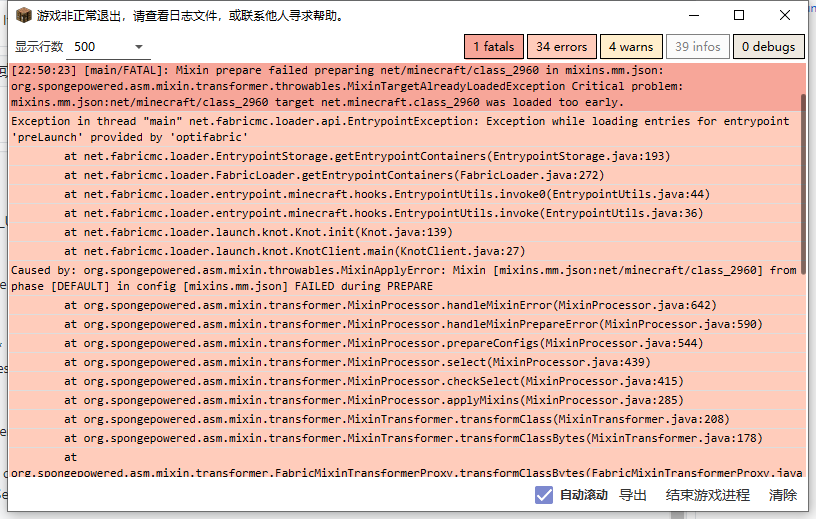Select the applyMixins MixinProcessor.java:285 line

point(405,400)
